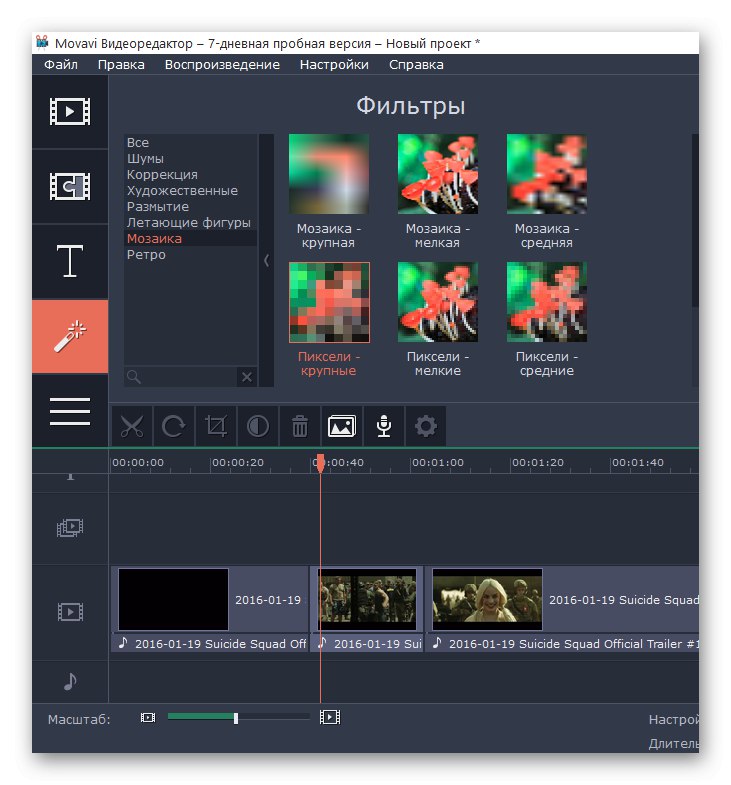Image resolution: width=731 pixels, height=785 pixels.
Task: Click the Масштаб zoom slider handle
Action: tap(235, 718)
